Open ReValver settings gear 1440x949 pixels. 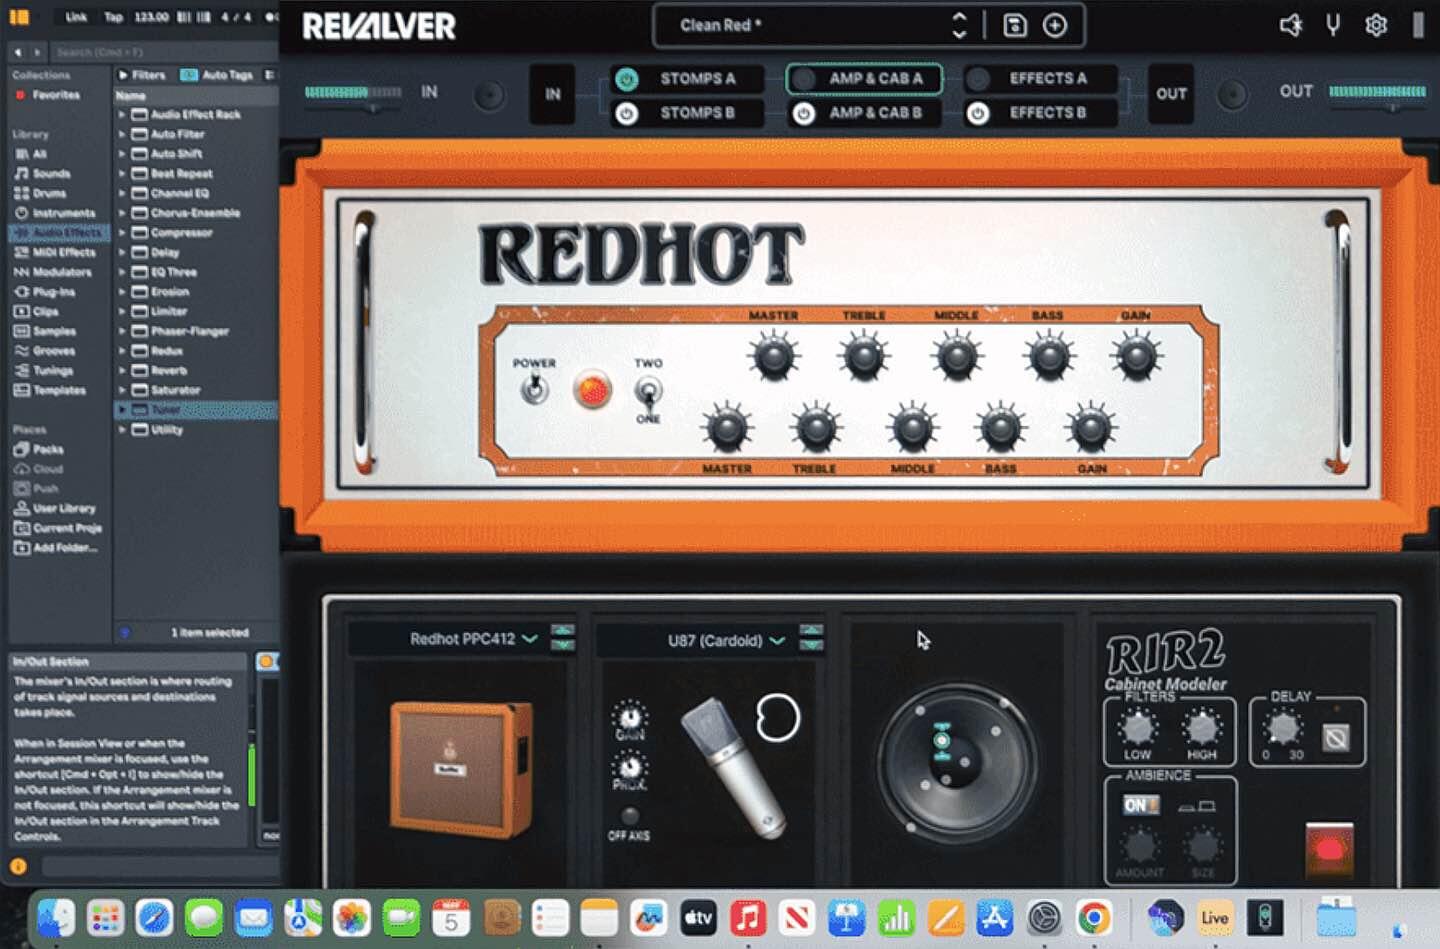(1376, 25)
